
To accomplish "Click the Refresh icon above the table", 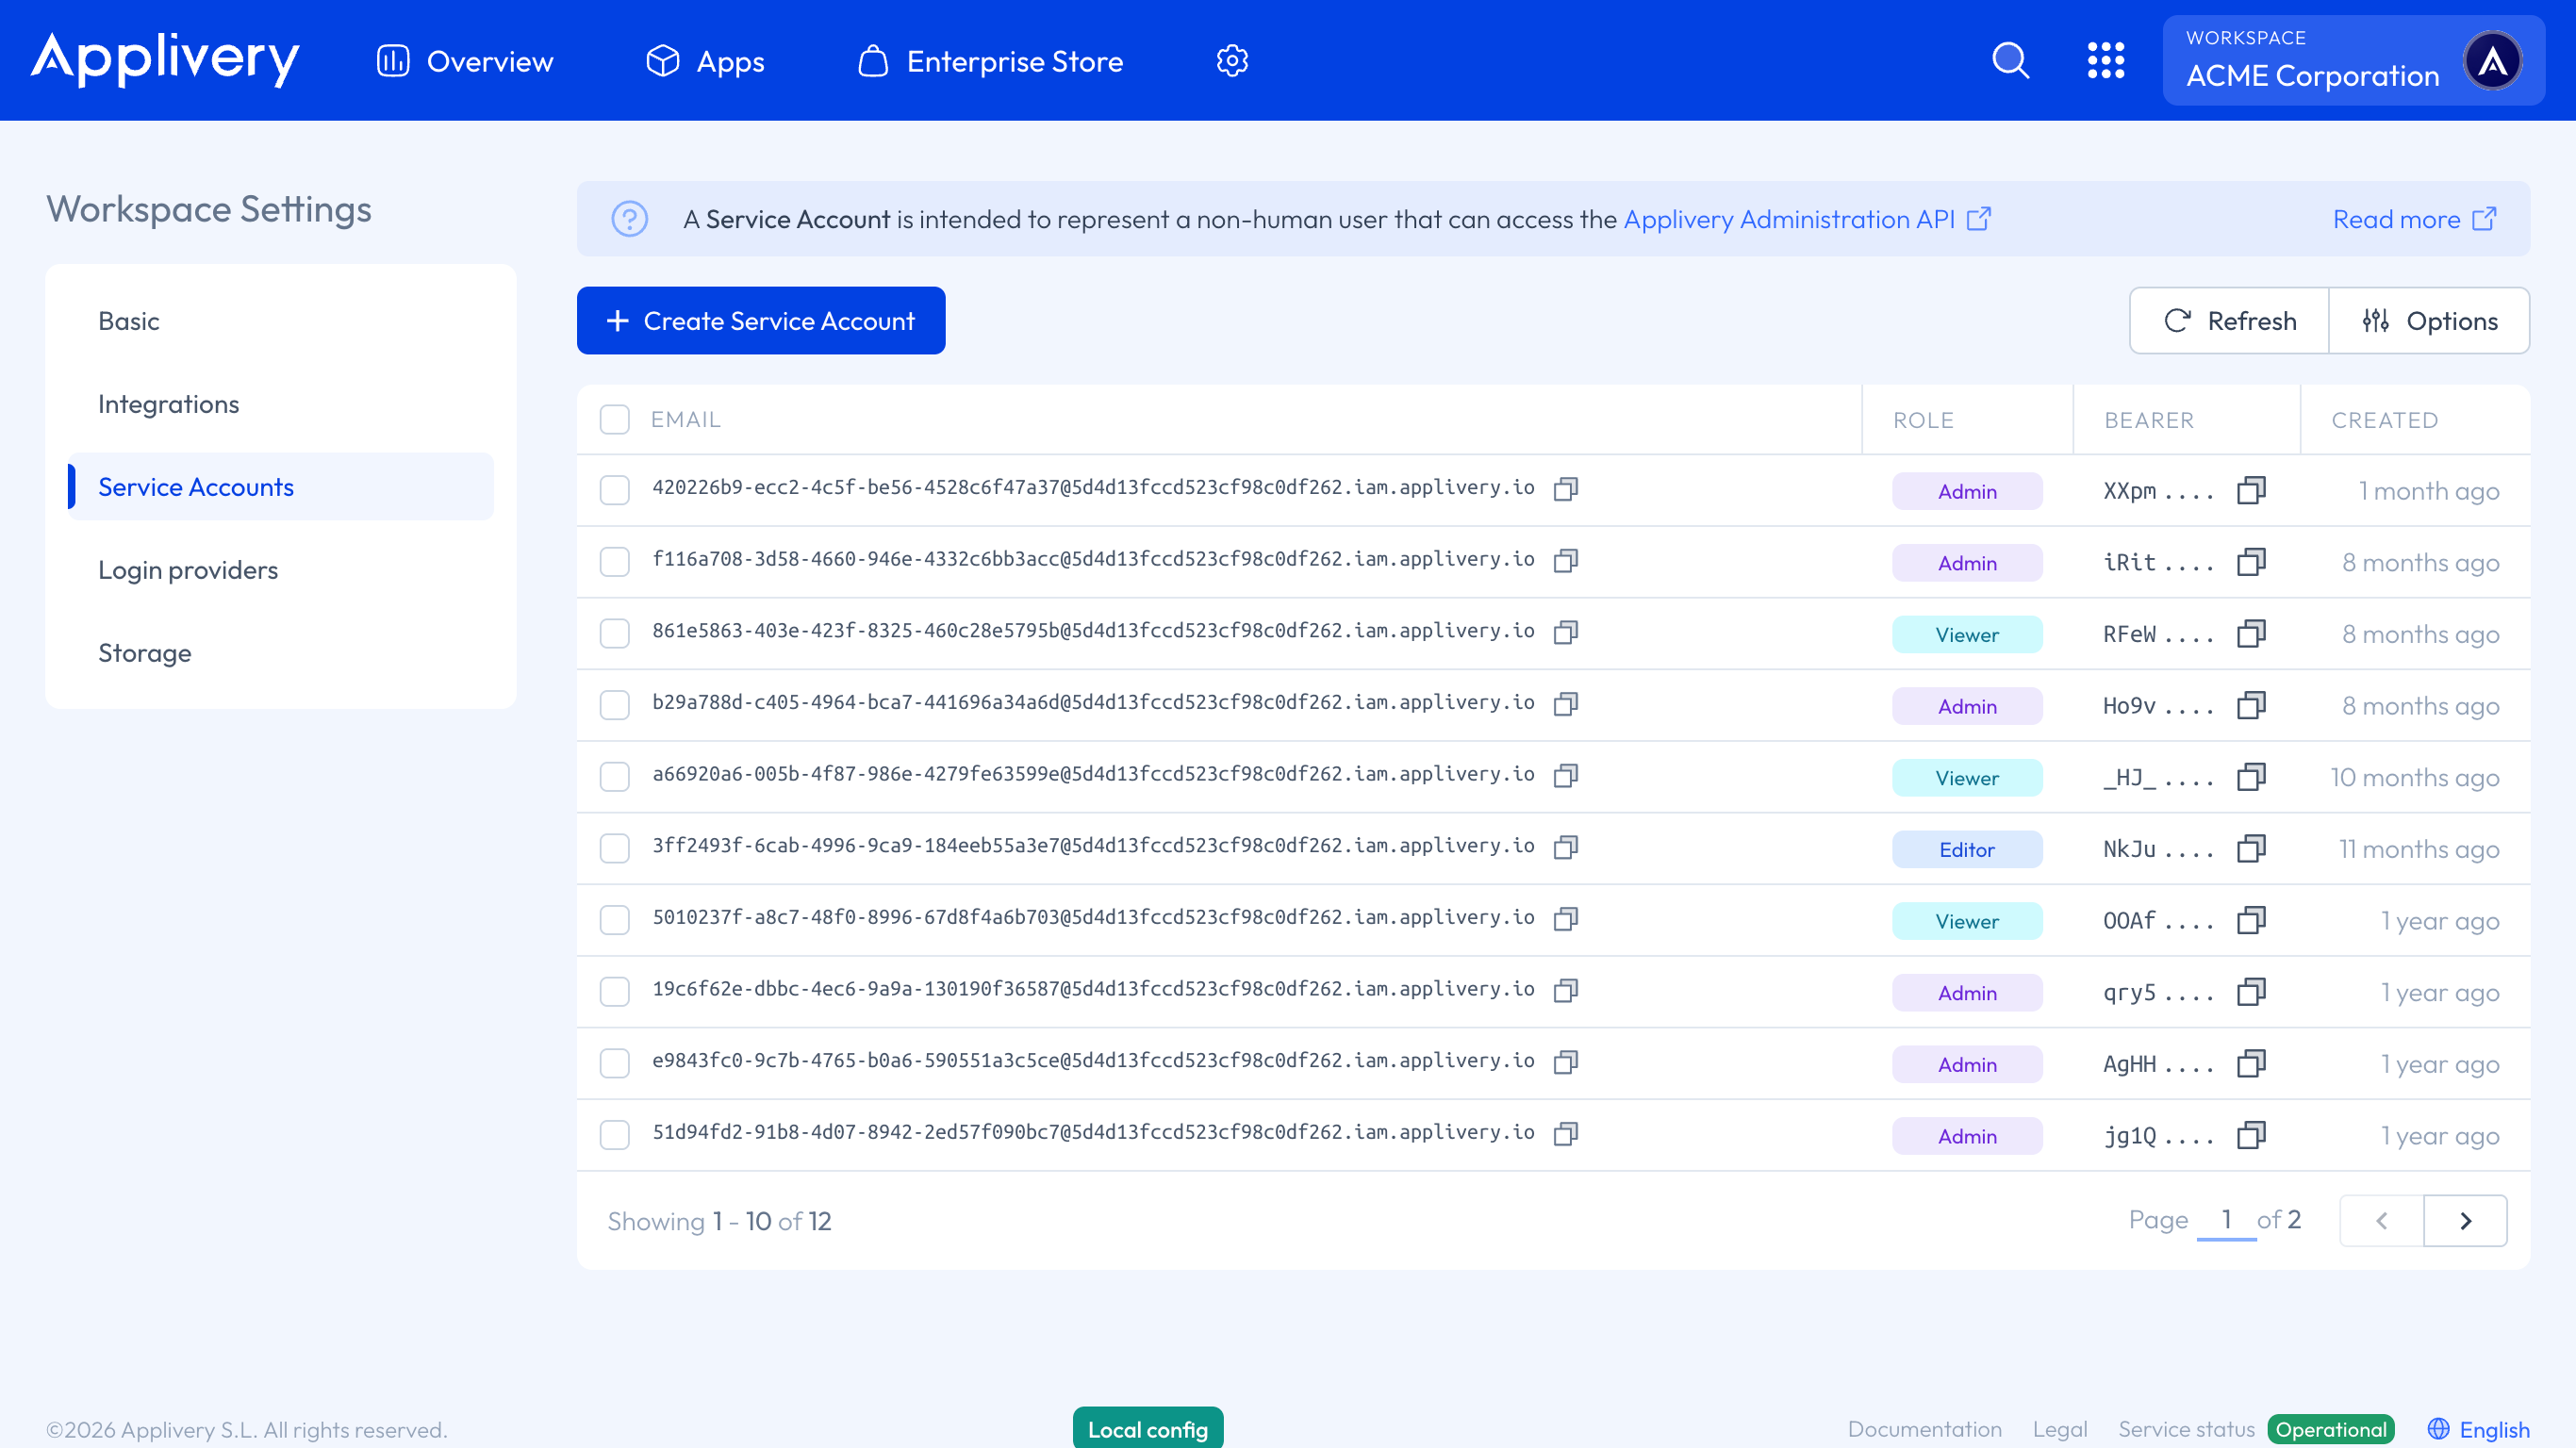I will point(2177,320).
